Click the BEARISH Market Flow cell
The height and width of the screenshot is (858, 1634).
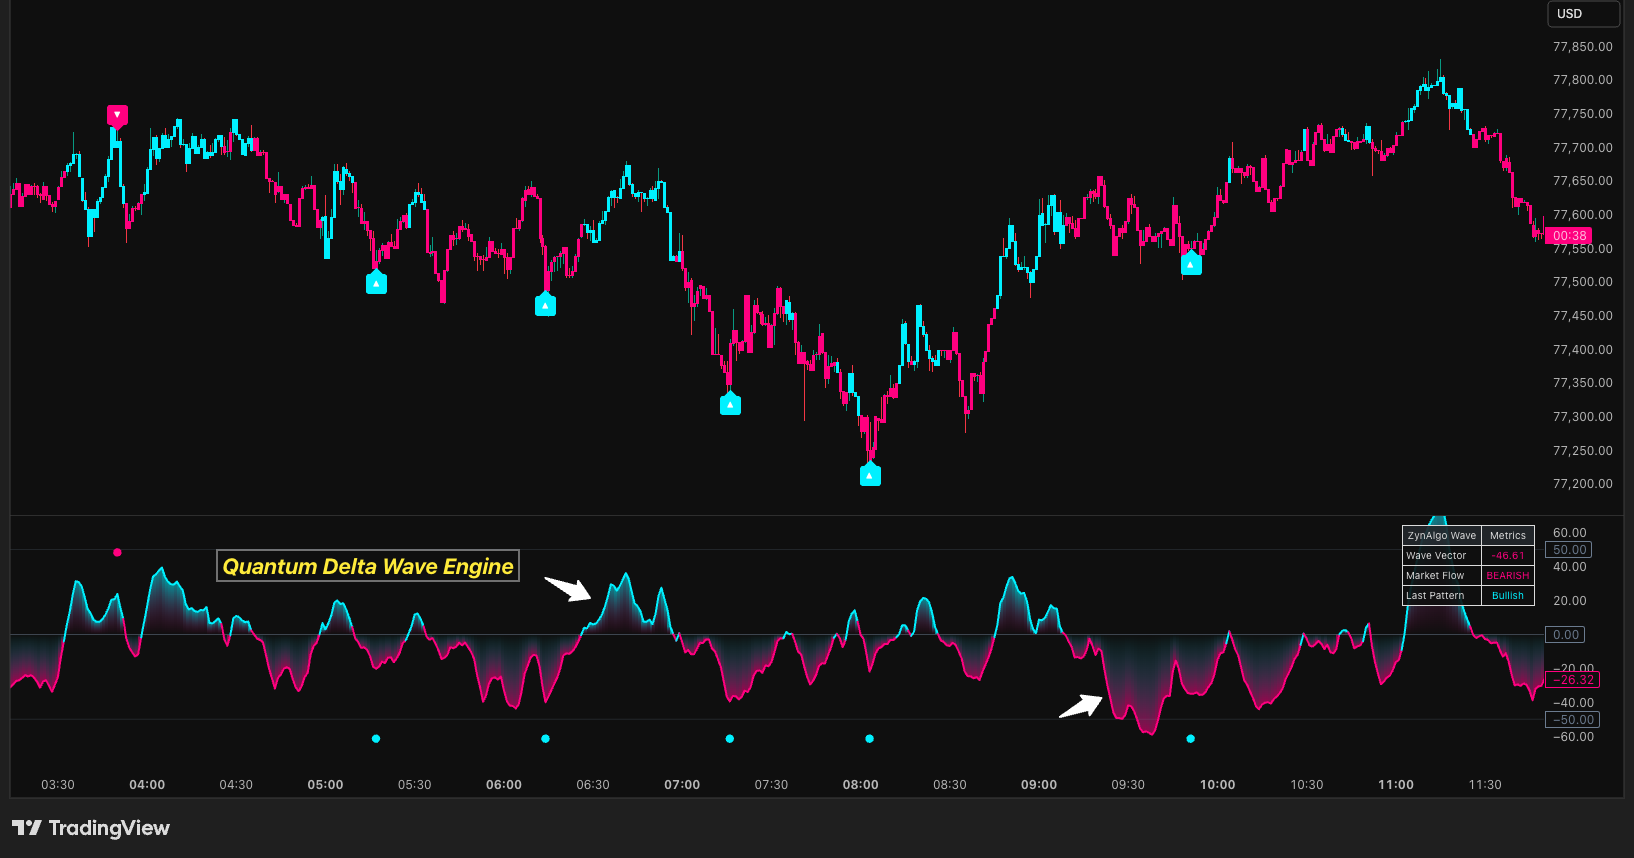(1507, 576)
